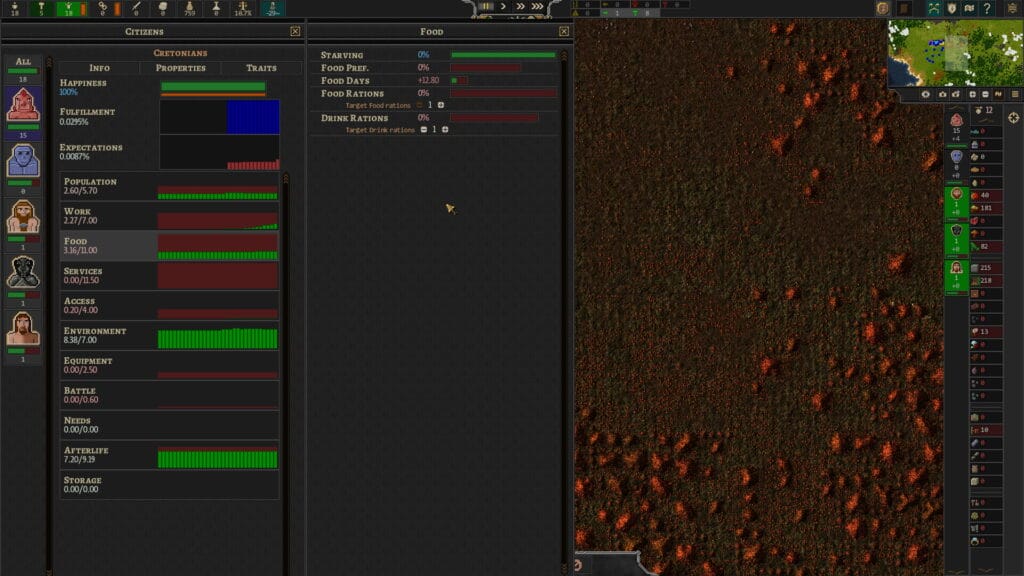Select the Afterlife stat row
The width and height of the screenshot is (1024, 576).
(x=170, y=455)
